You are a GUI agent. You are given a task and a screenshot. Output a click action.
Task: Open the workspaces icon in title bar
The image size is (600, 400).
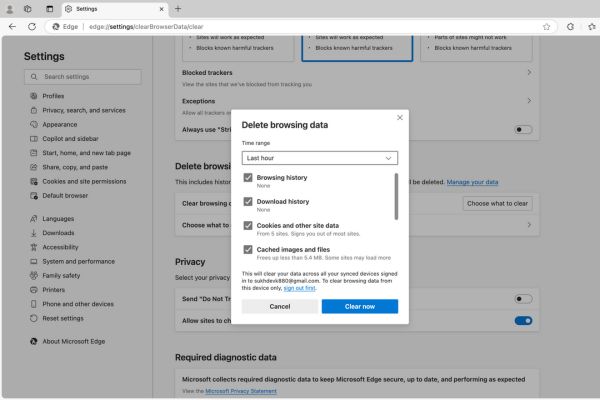(28, 9)
